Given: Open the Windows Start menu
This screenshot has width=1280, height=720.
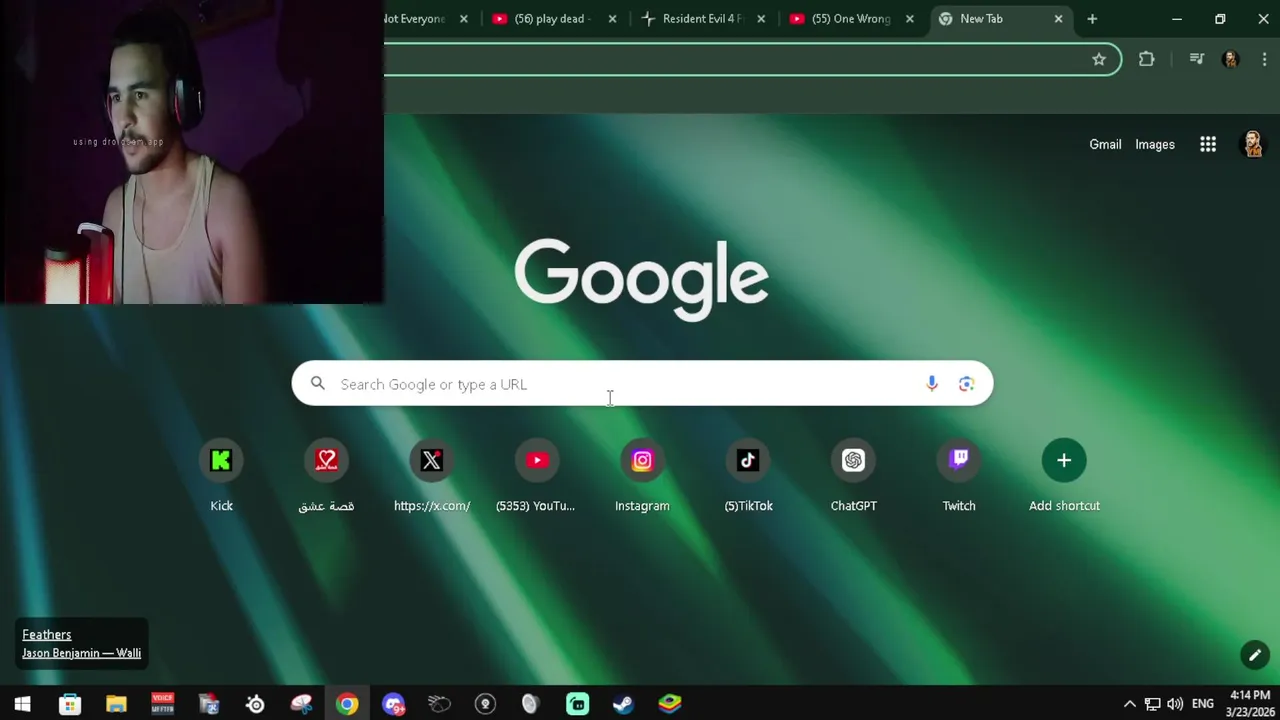Looking at the screenshot, I should pos(22,704).
